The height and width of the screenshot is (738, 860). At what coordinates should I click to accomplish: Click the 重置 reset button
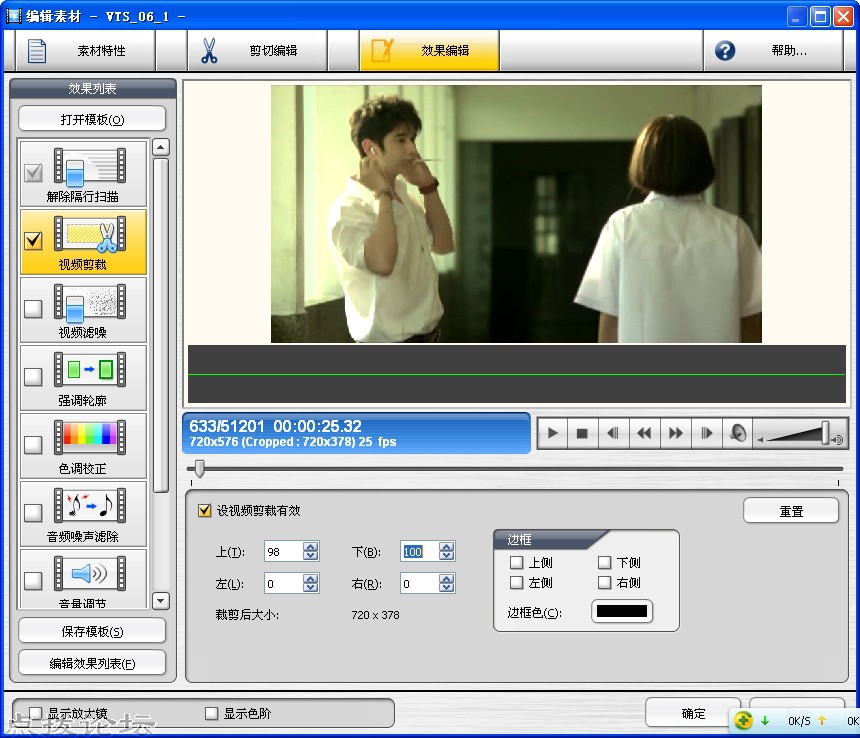tap(791, 511)
